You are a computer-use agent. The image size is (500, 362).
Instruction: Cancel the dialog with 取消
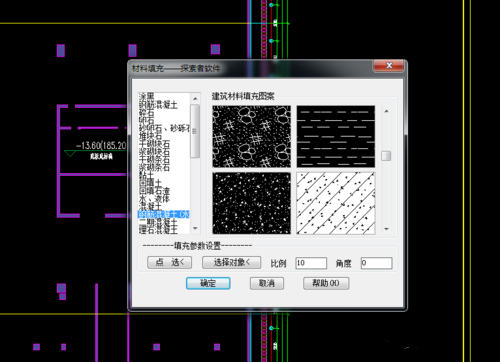tap(267, 283)
